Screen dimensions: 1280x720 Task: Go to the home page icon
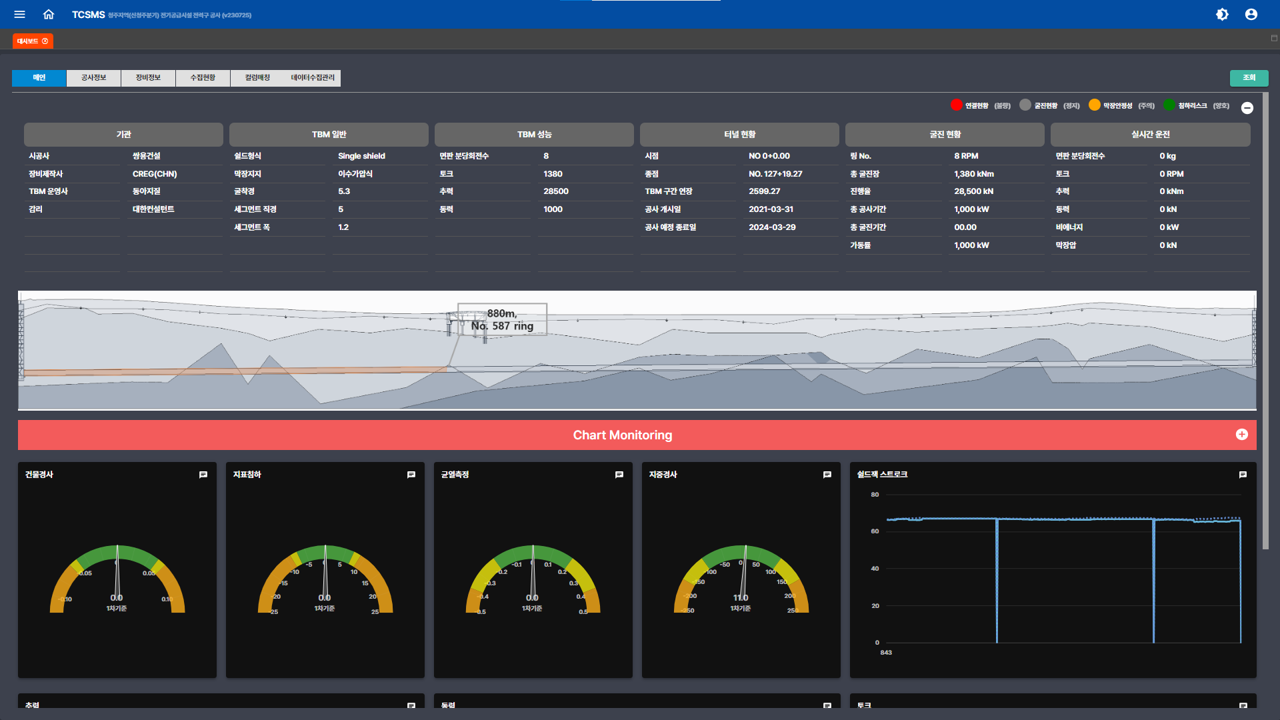[x=48, y=14]
